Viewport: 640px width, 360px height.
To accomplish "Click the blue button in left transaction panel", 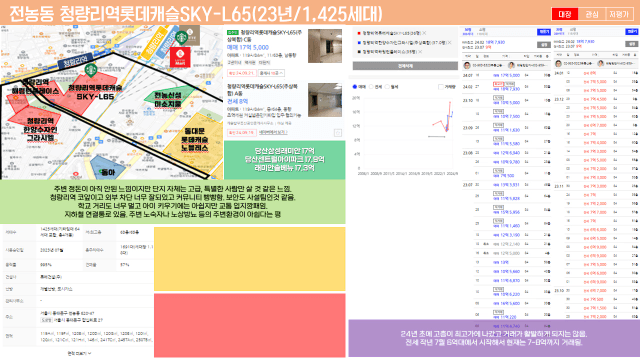I will pos(544,32).
